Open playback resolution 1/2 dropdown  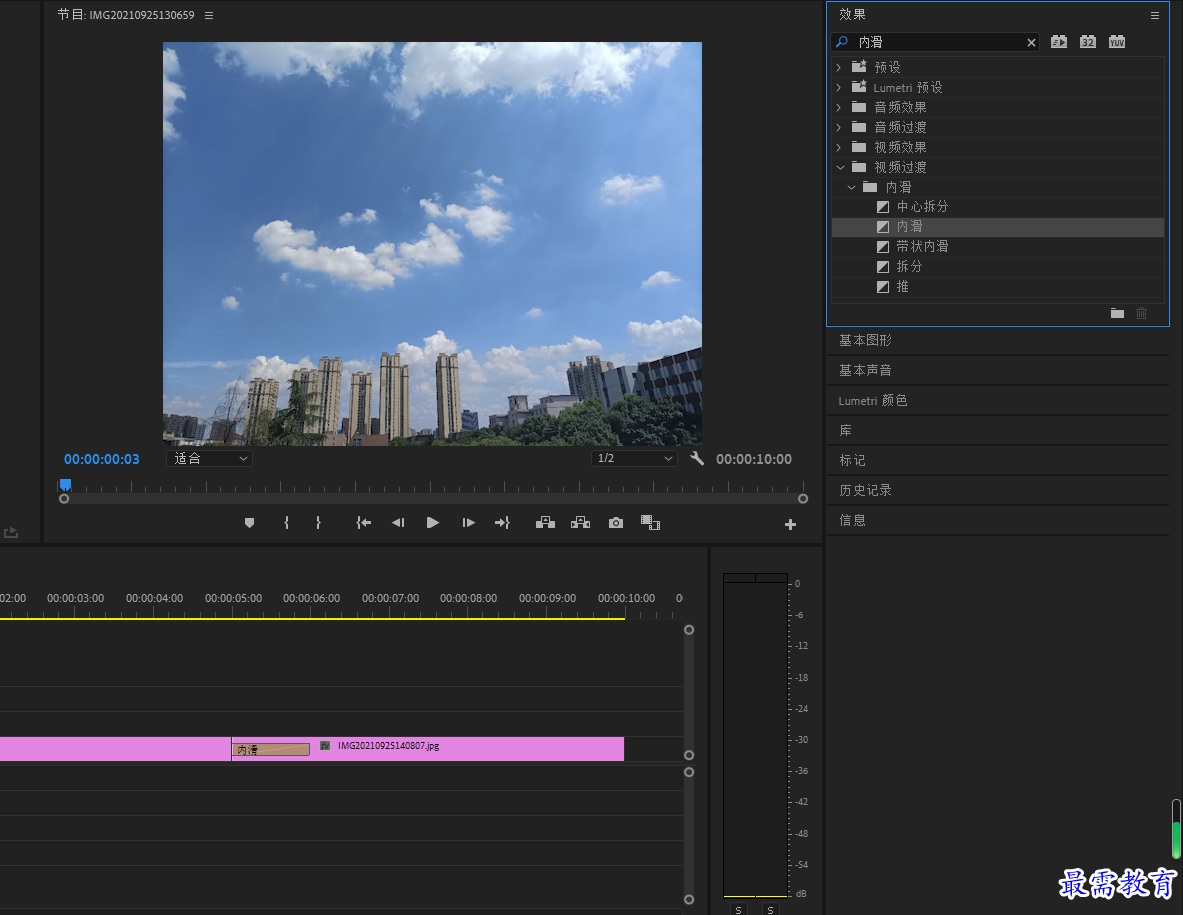pyautogui.click(x=634, y=458)
